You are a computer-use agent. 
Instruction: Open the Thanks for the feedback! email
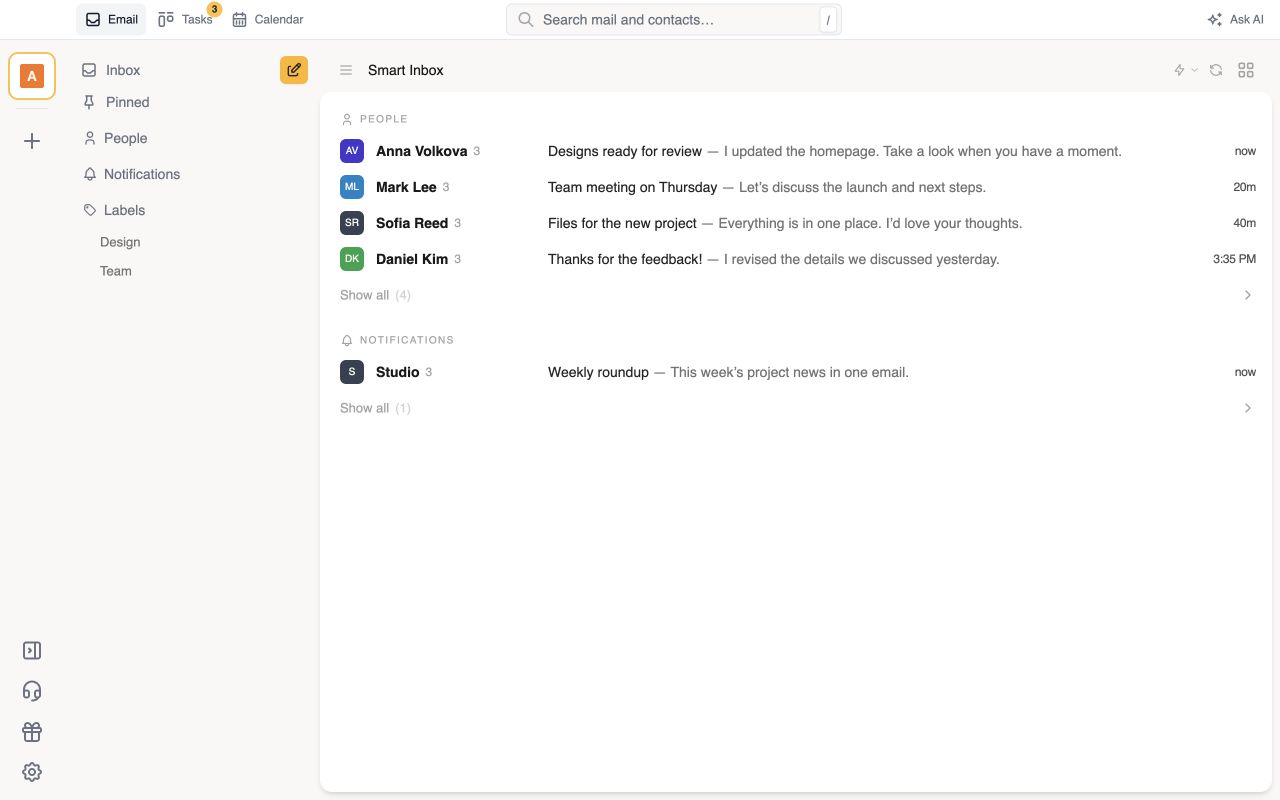pos(798,259)
